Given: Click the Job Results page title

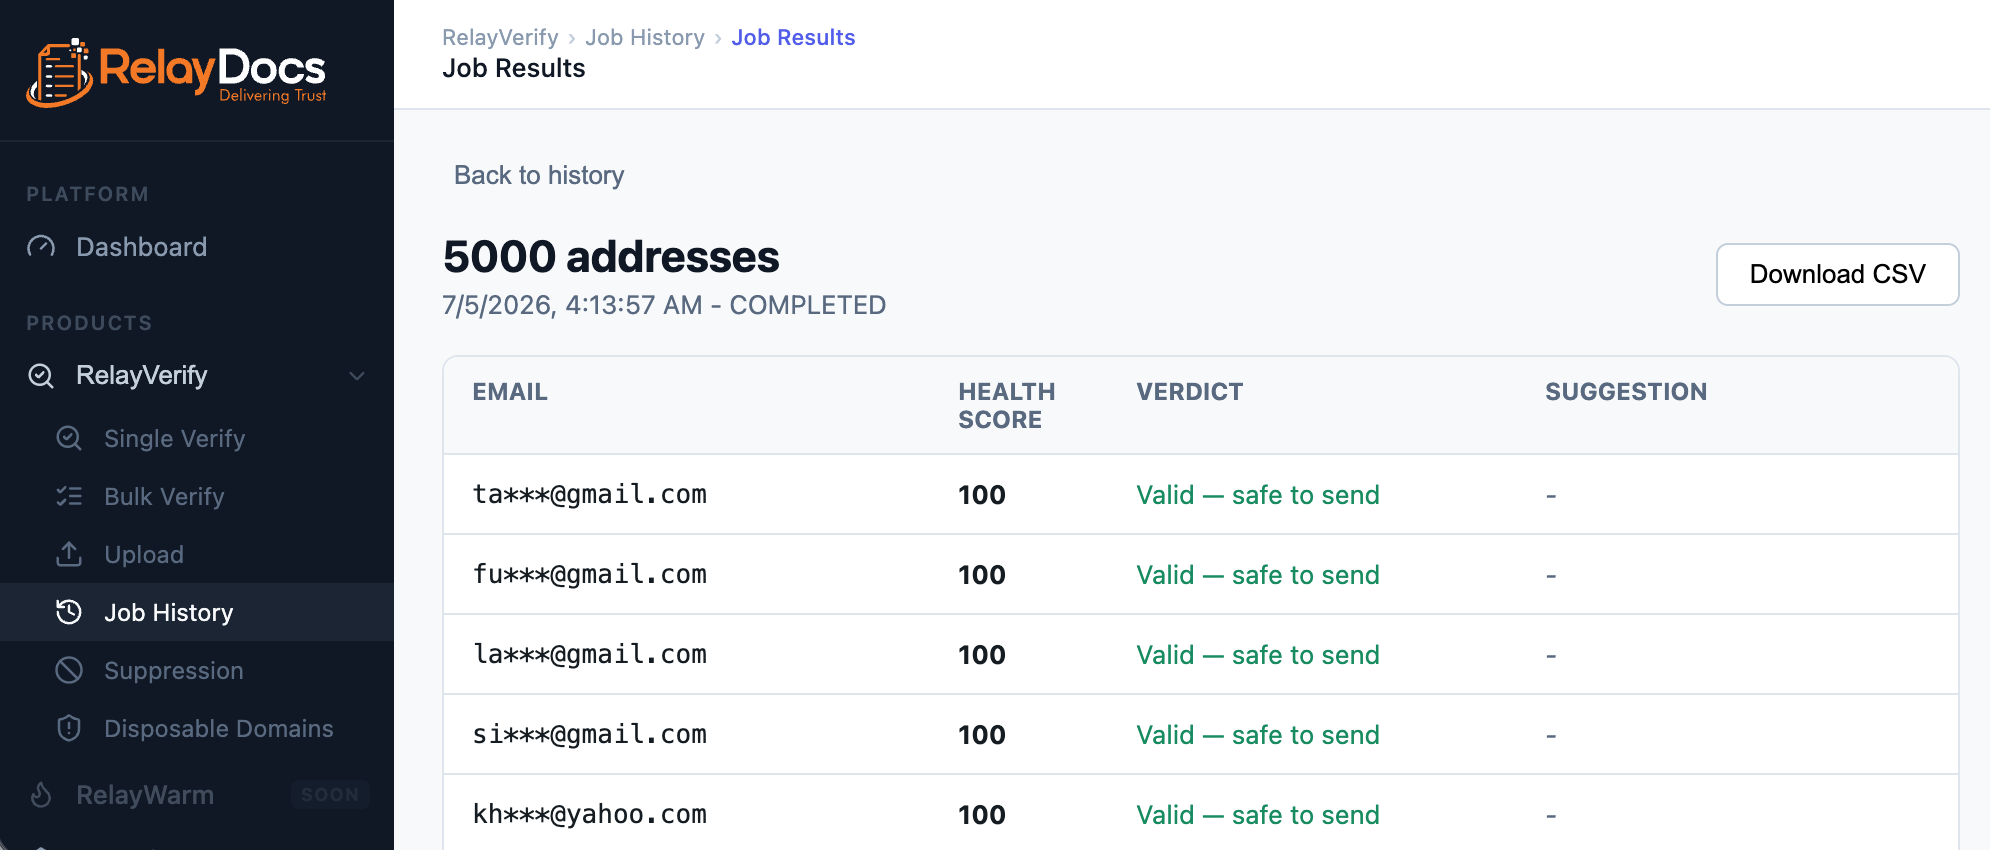Looking at the screenshot, I should coord(514,68).
